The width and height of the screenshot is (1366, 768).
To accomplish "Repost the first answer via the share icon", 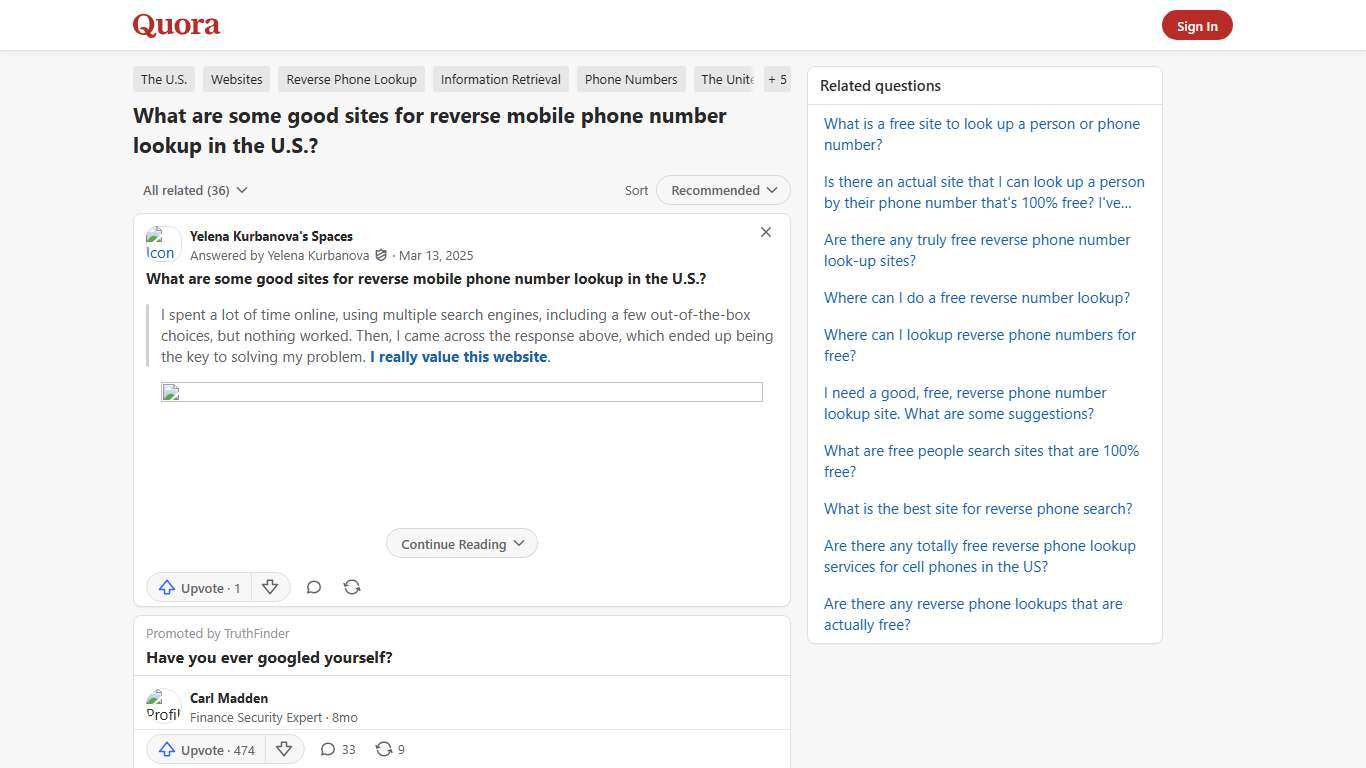I will [x=351, y=587].
